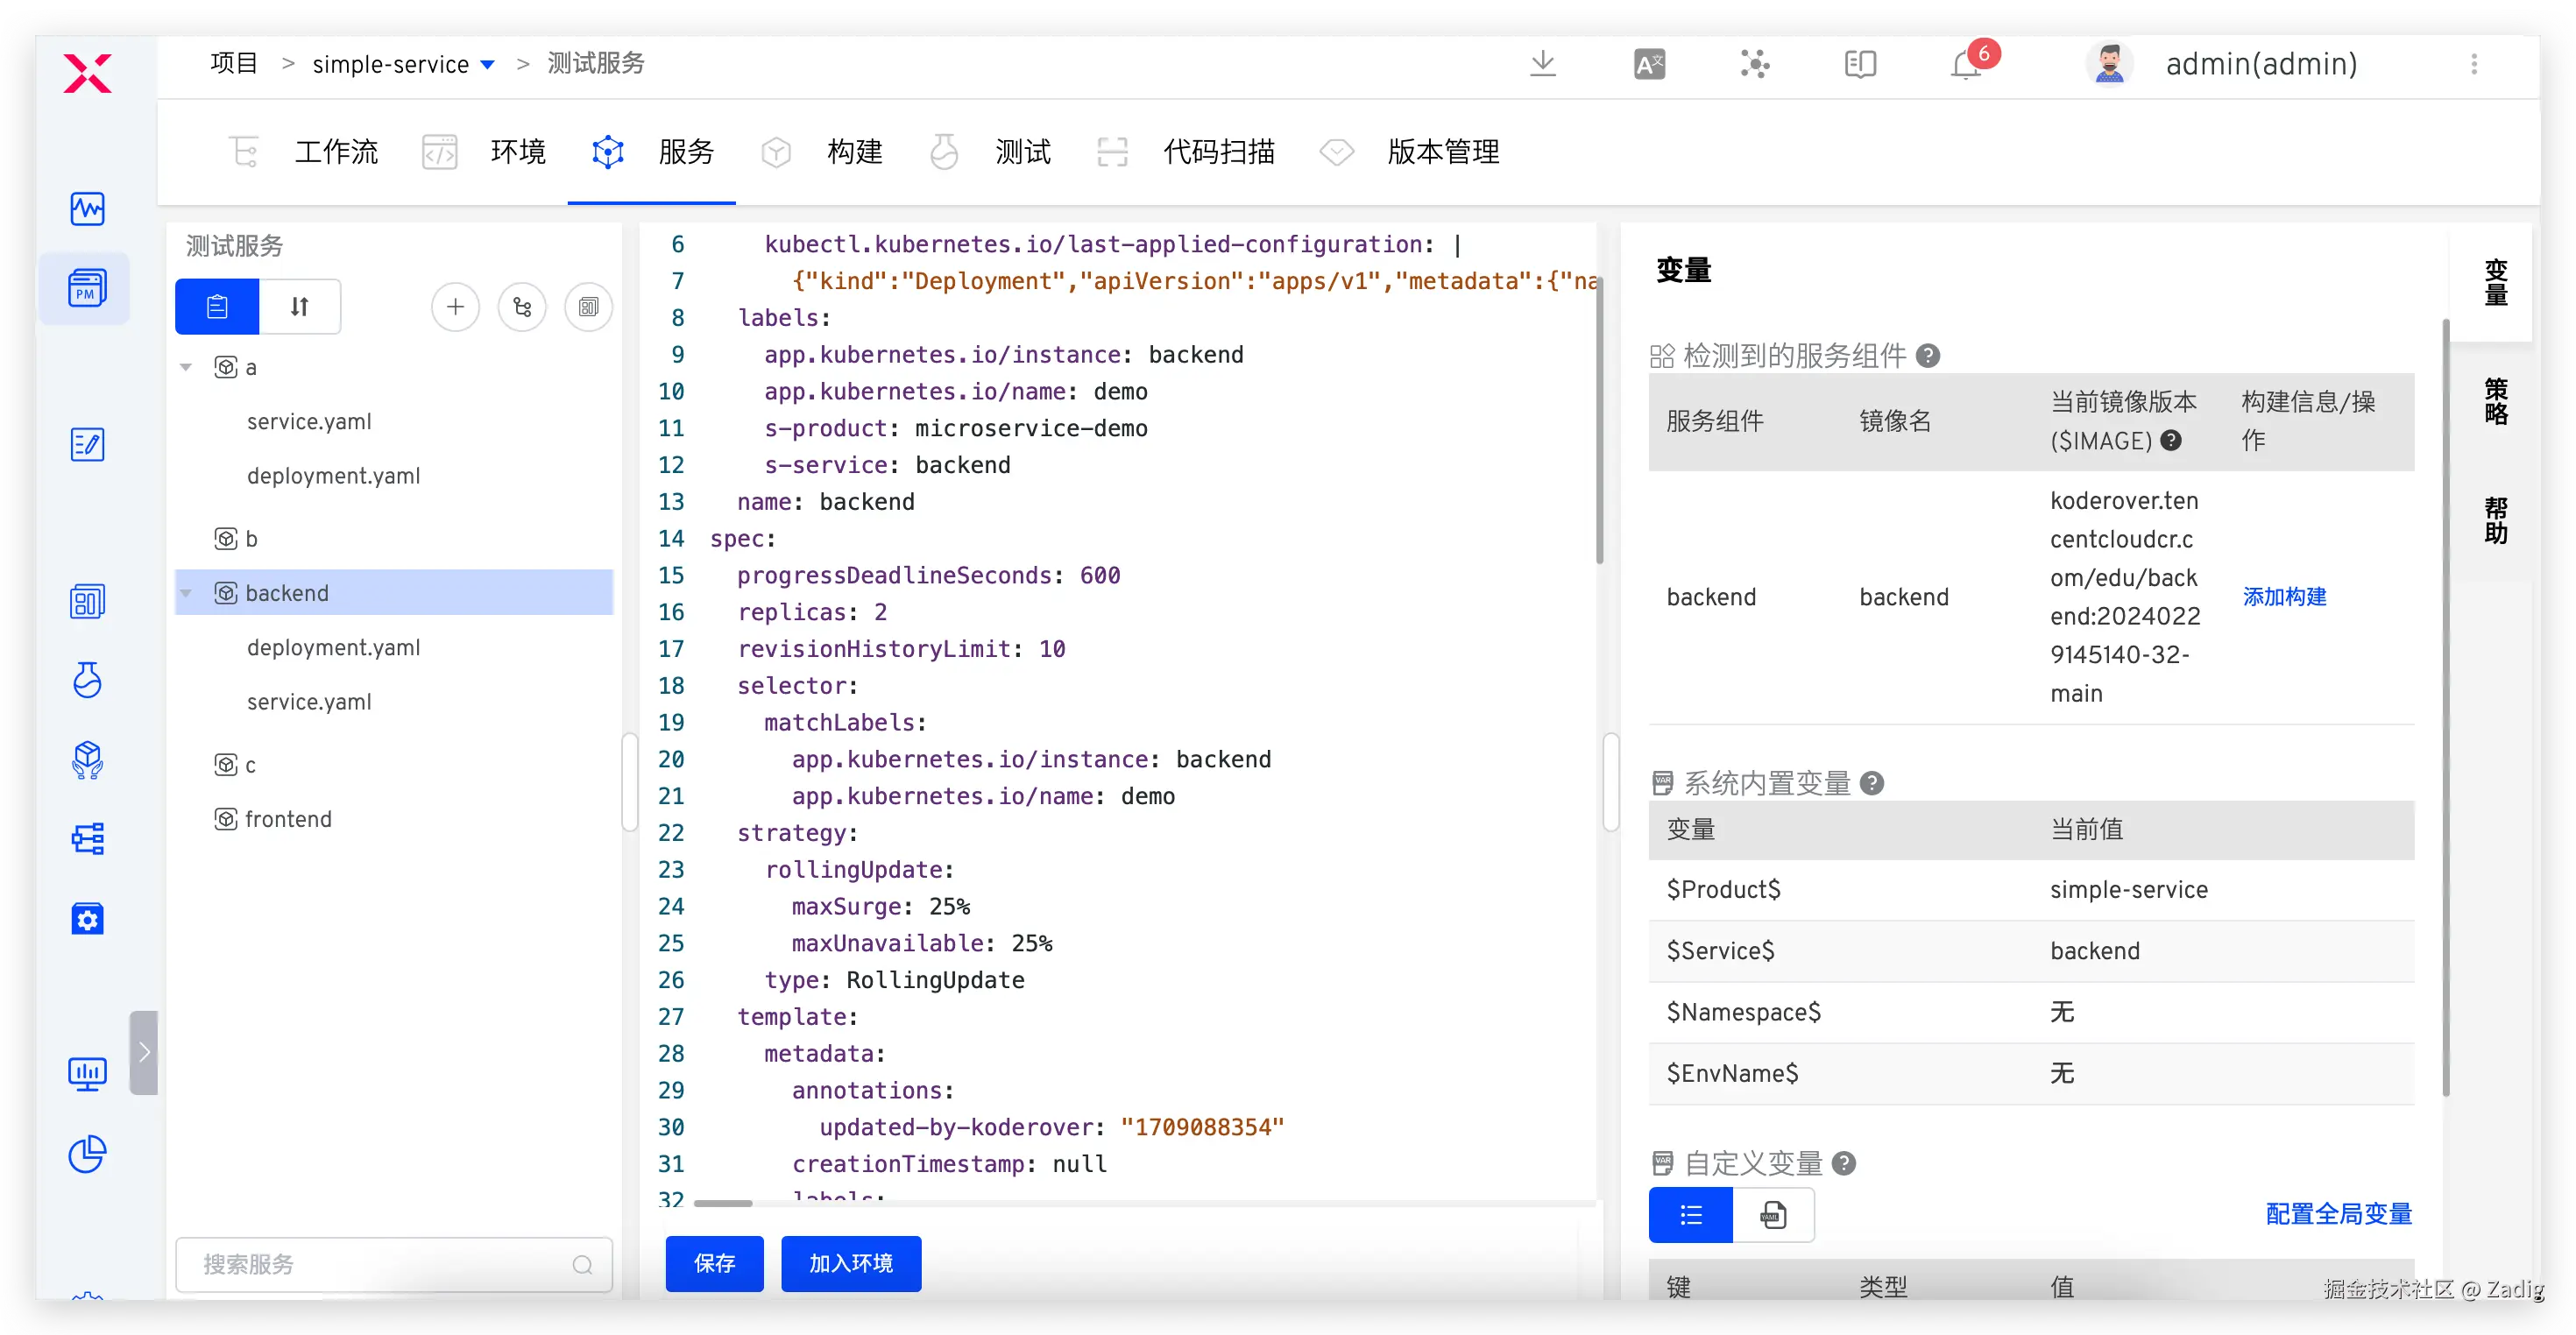Collapse the service a tree node

[186, 367]
